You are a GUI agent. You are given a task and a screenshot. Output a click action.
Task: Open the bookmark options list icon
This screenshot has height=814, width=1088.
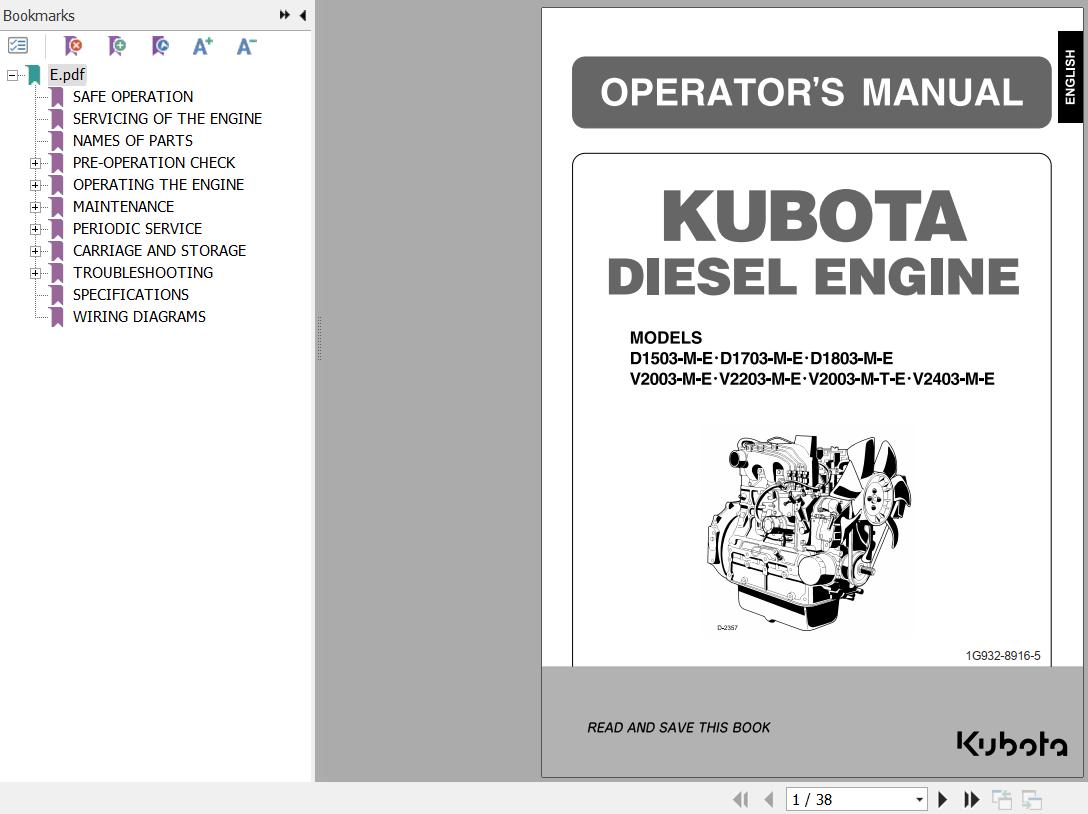click(17, 46)
